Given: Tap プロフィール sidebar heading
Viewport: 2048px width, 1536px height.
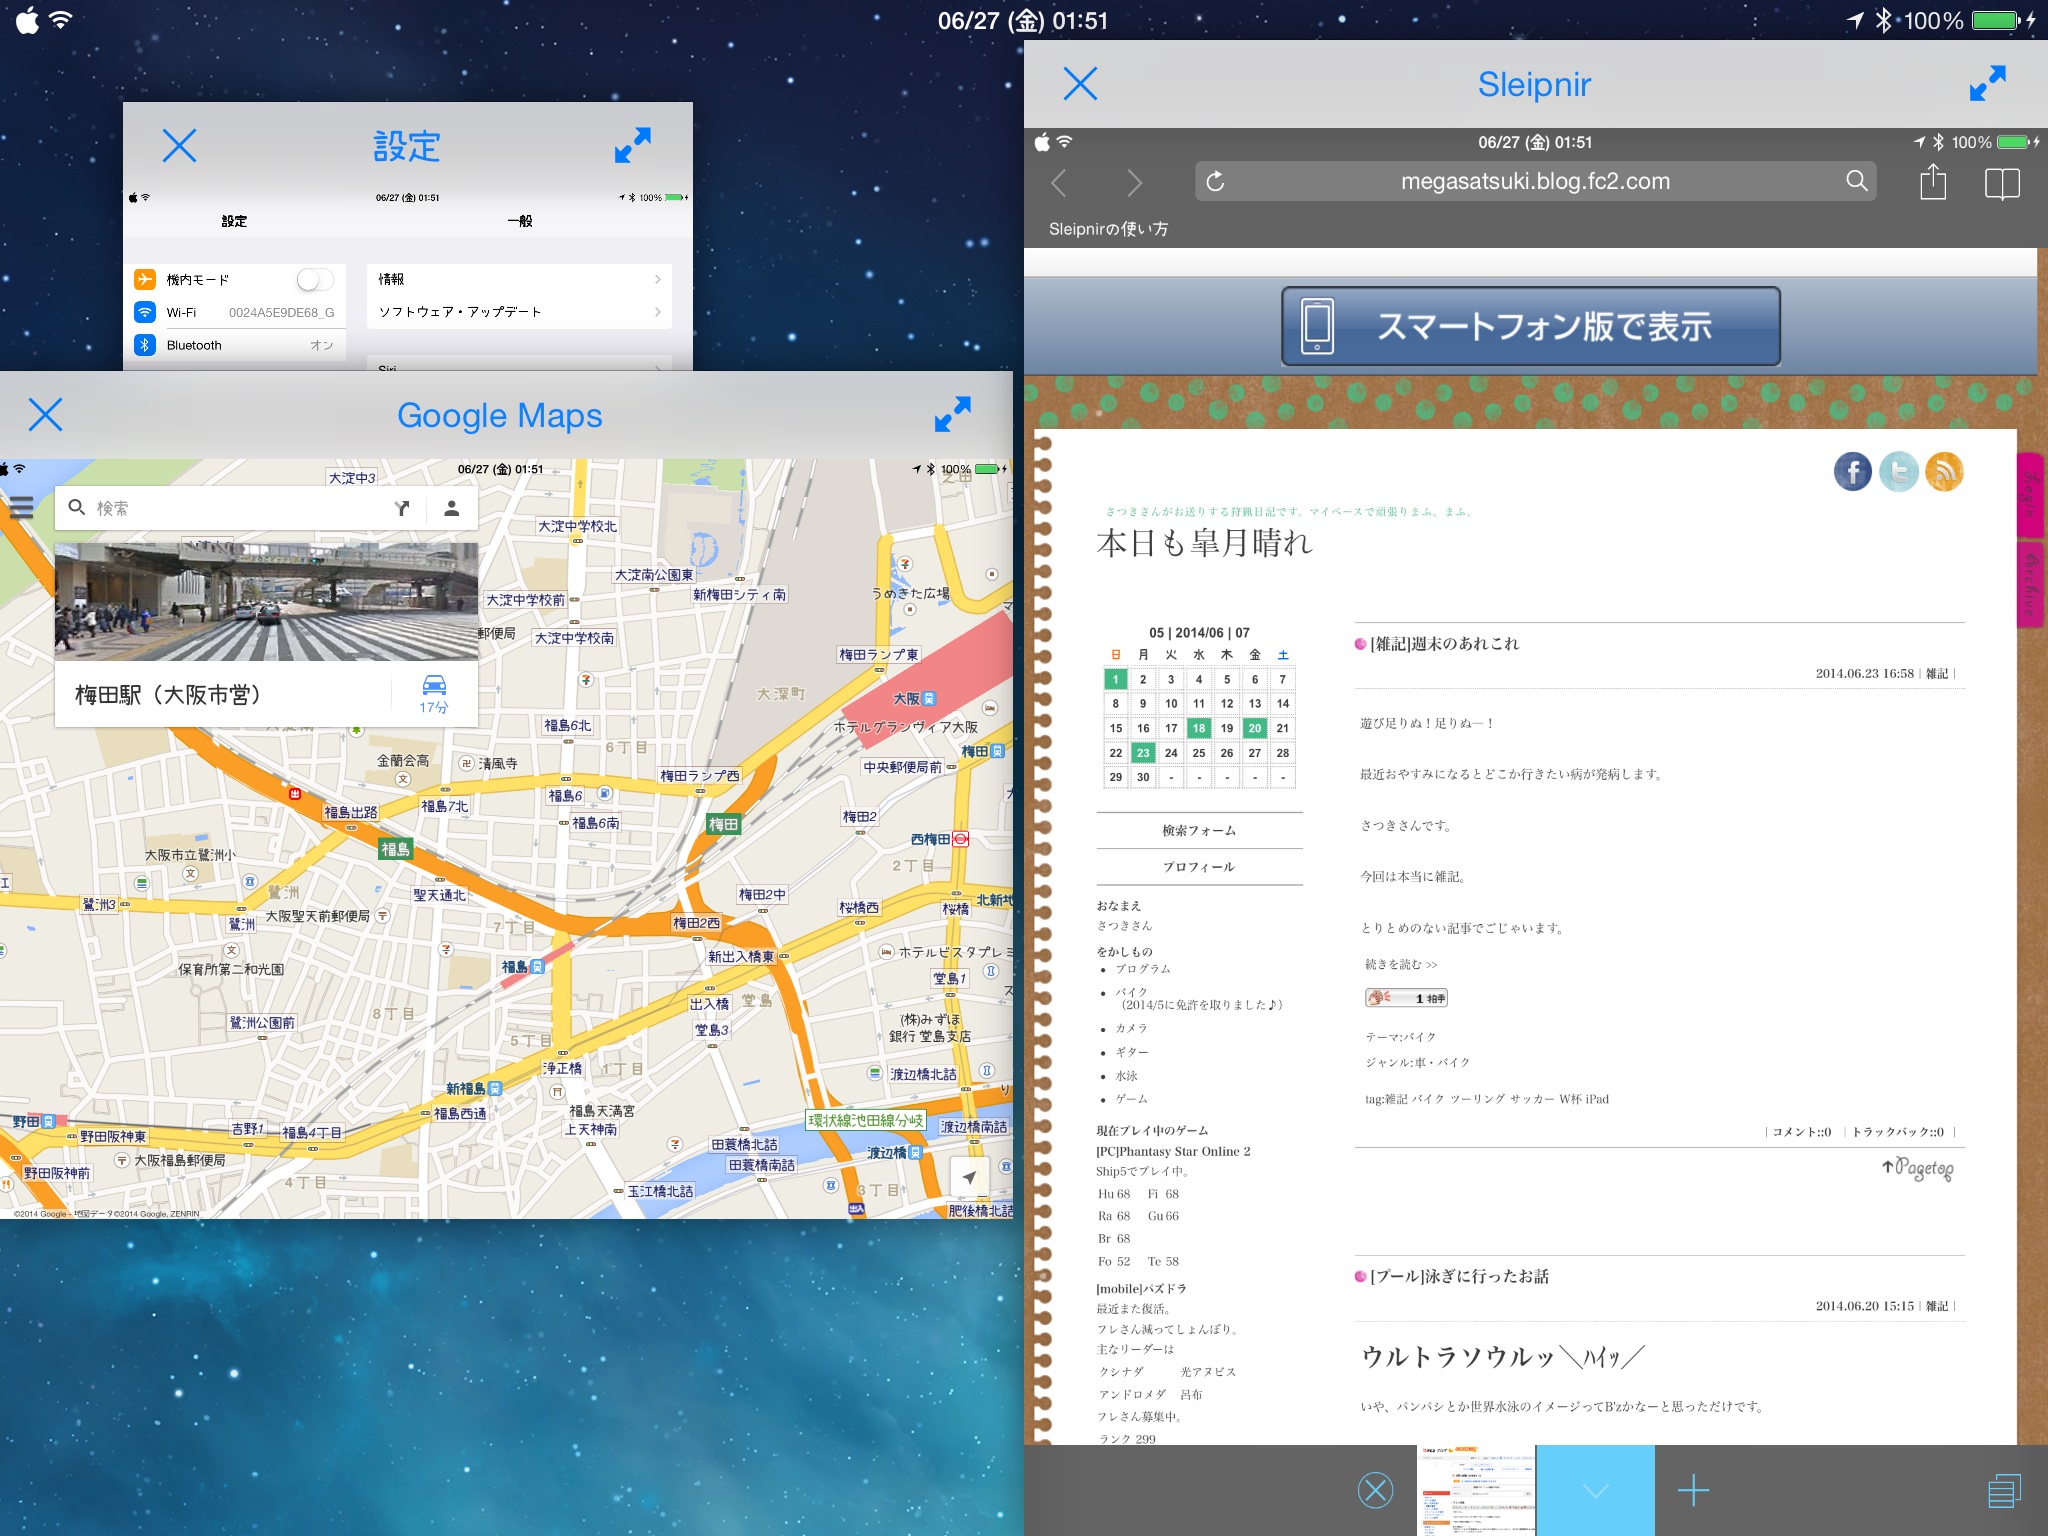Looking at the screenshot, I should [x=1199, y=866].
